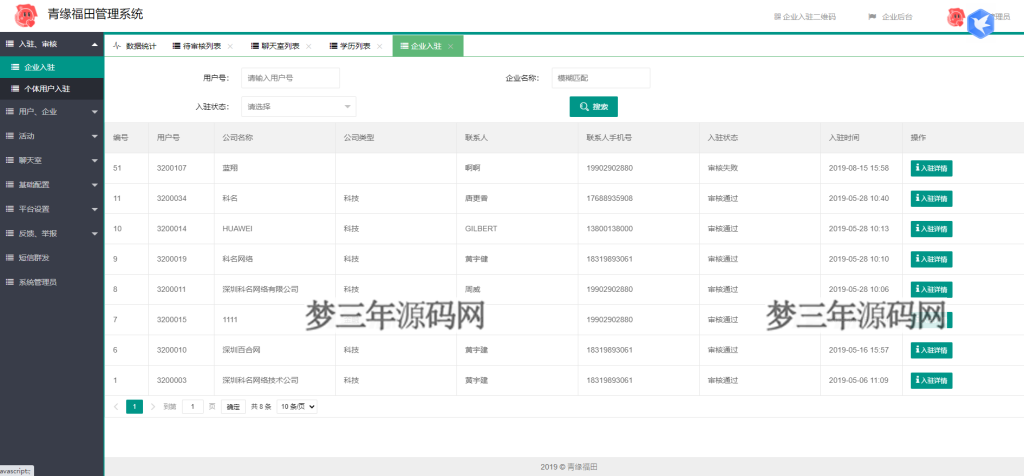Viewport: 1024px width, 476px height.
Task: Expand the 平台设置 sidebar menu
Action: (x=52, y=209)
